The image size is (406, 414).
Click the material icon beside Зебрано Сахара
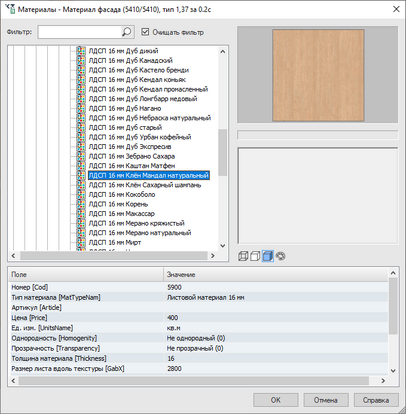[x=81, y=156]
